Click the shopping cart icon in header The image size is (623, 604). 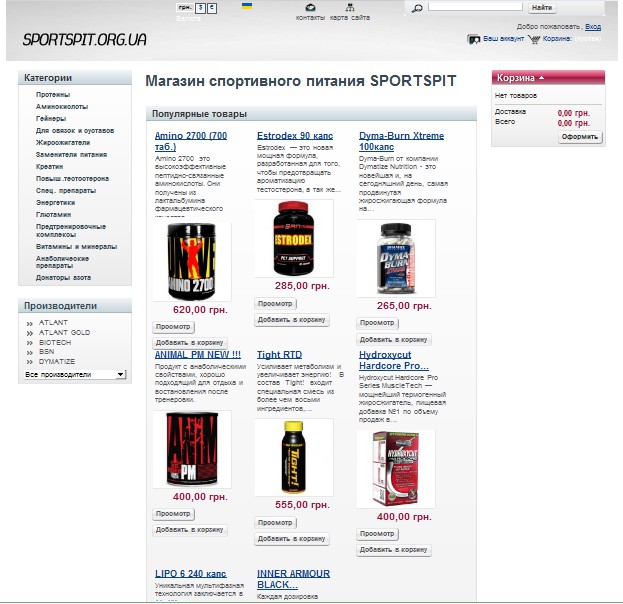[534, 39]
